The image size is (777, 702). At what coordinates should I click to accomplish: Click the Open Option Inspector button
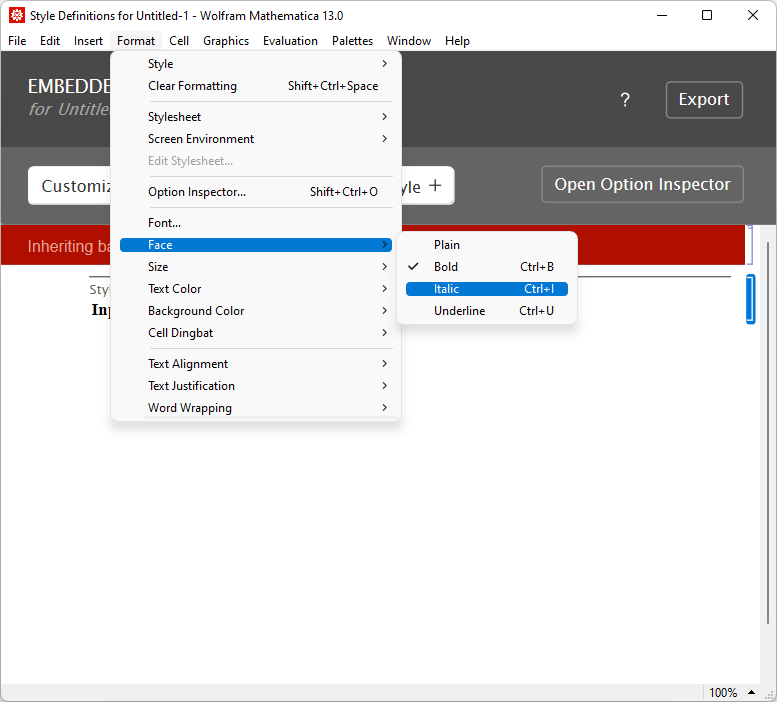tap(642, 185)
